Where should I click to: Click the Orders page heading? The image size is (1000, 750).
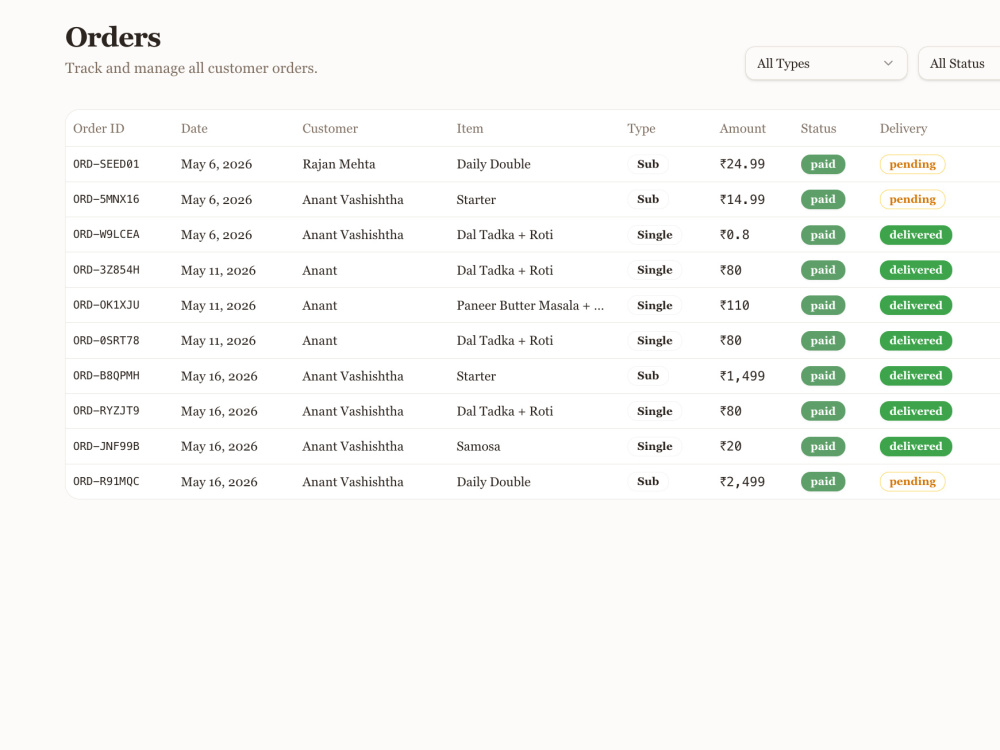[113, 37]
